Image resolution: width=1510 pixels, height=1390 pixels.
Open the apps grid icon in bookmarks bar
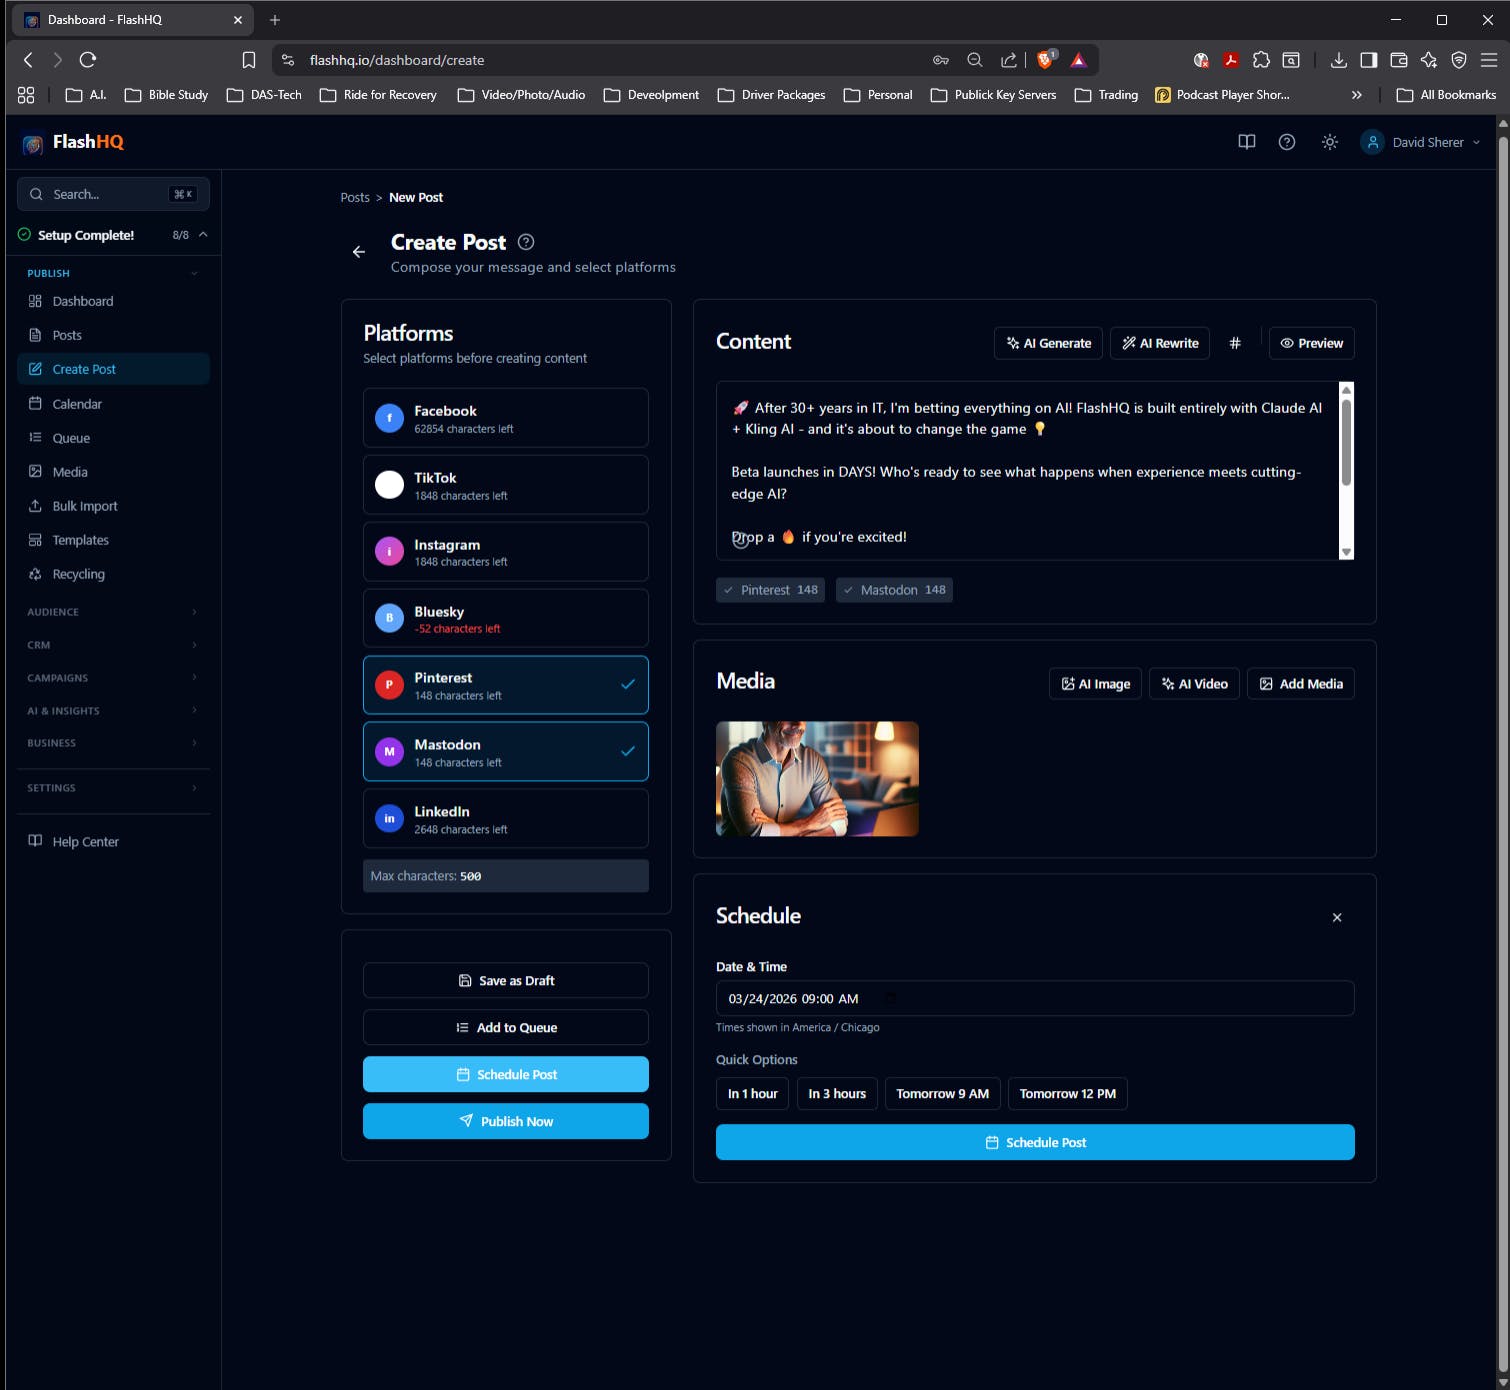(26, 95)
